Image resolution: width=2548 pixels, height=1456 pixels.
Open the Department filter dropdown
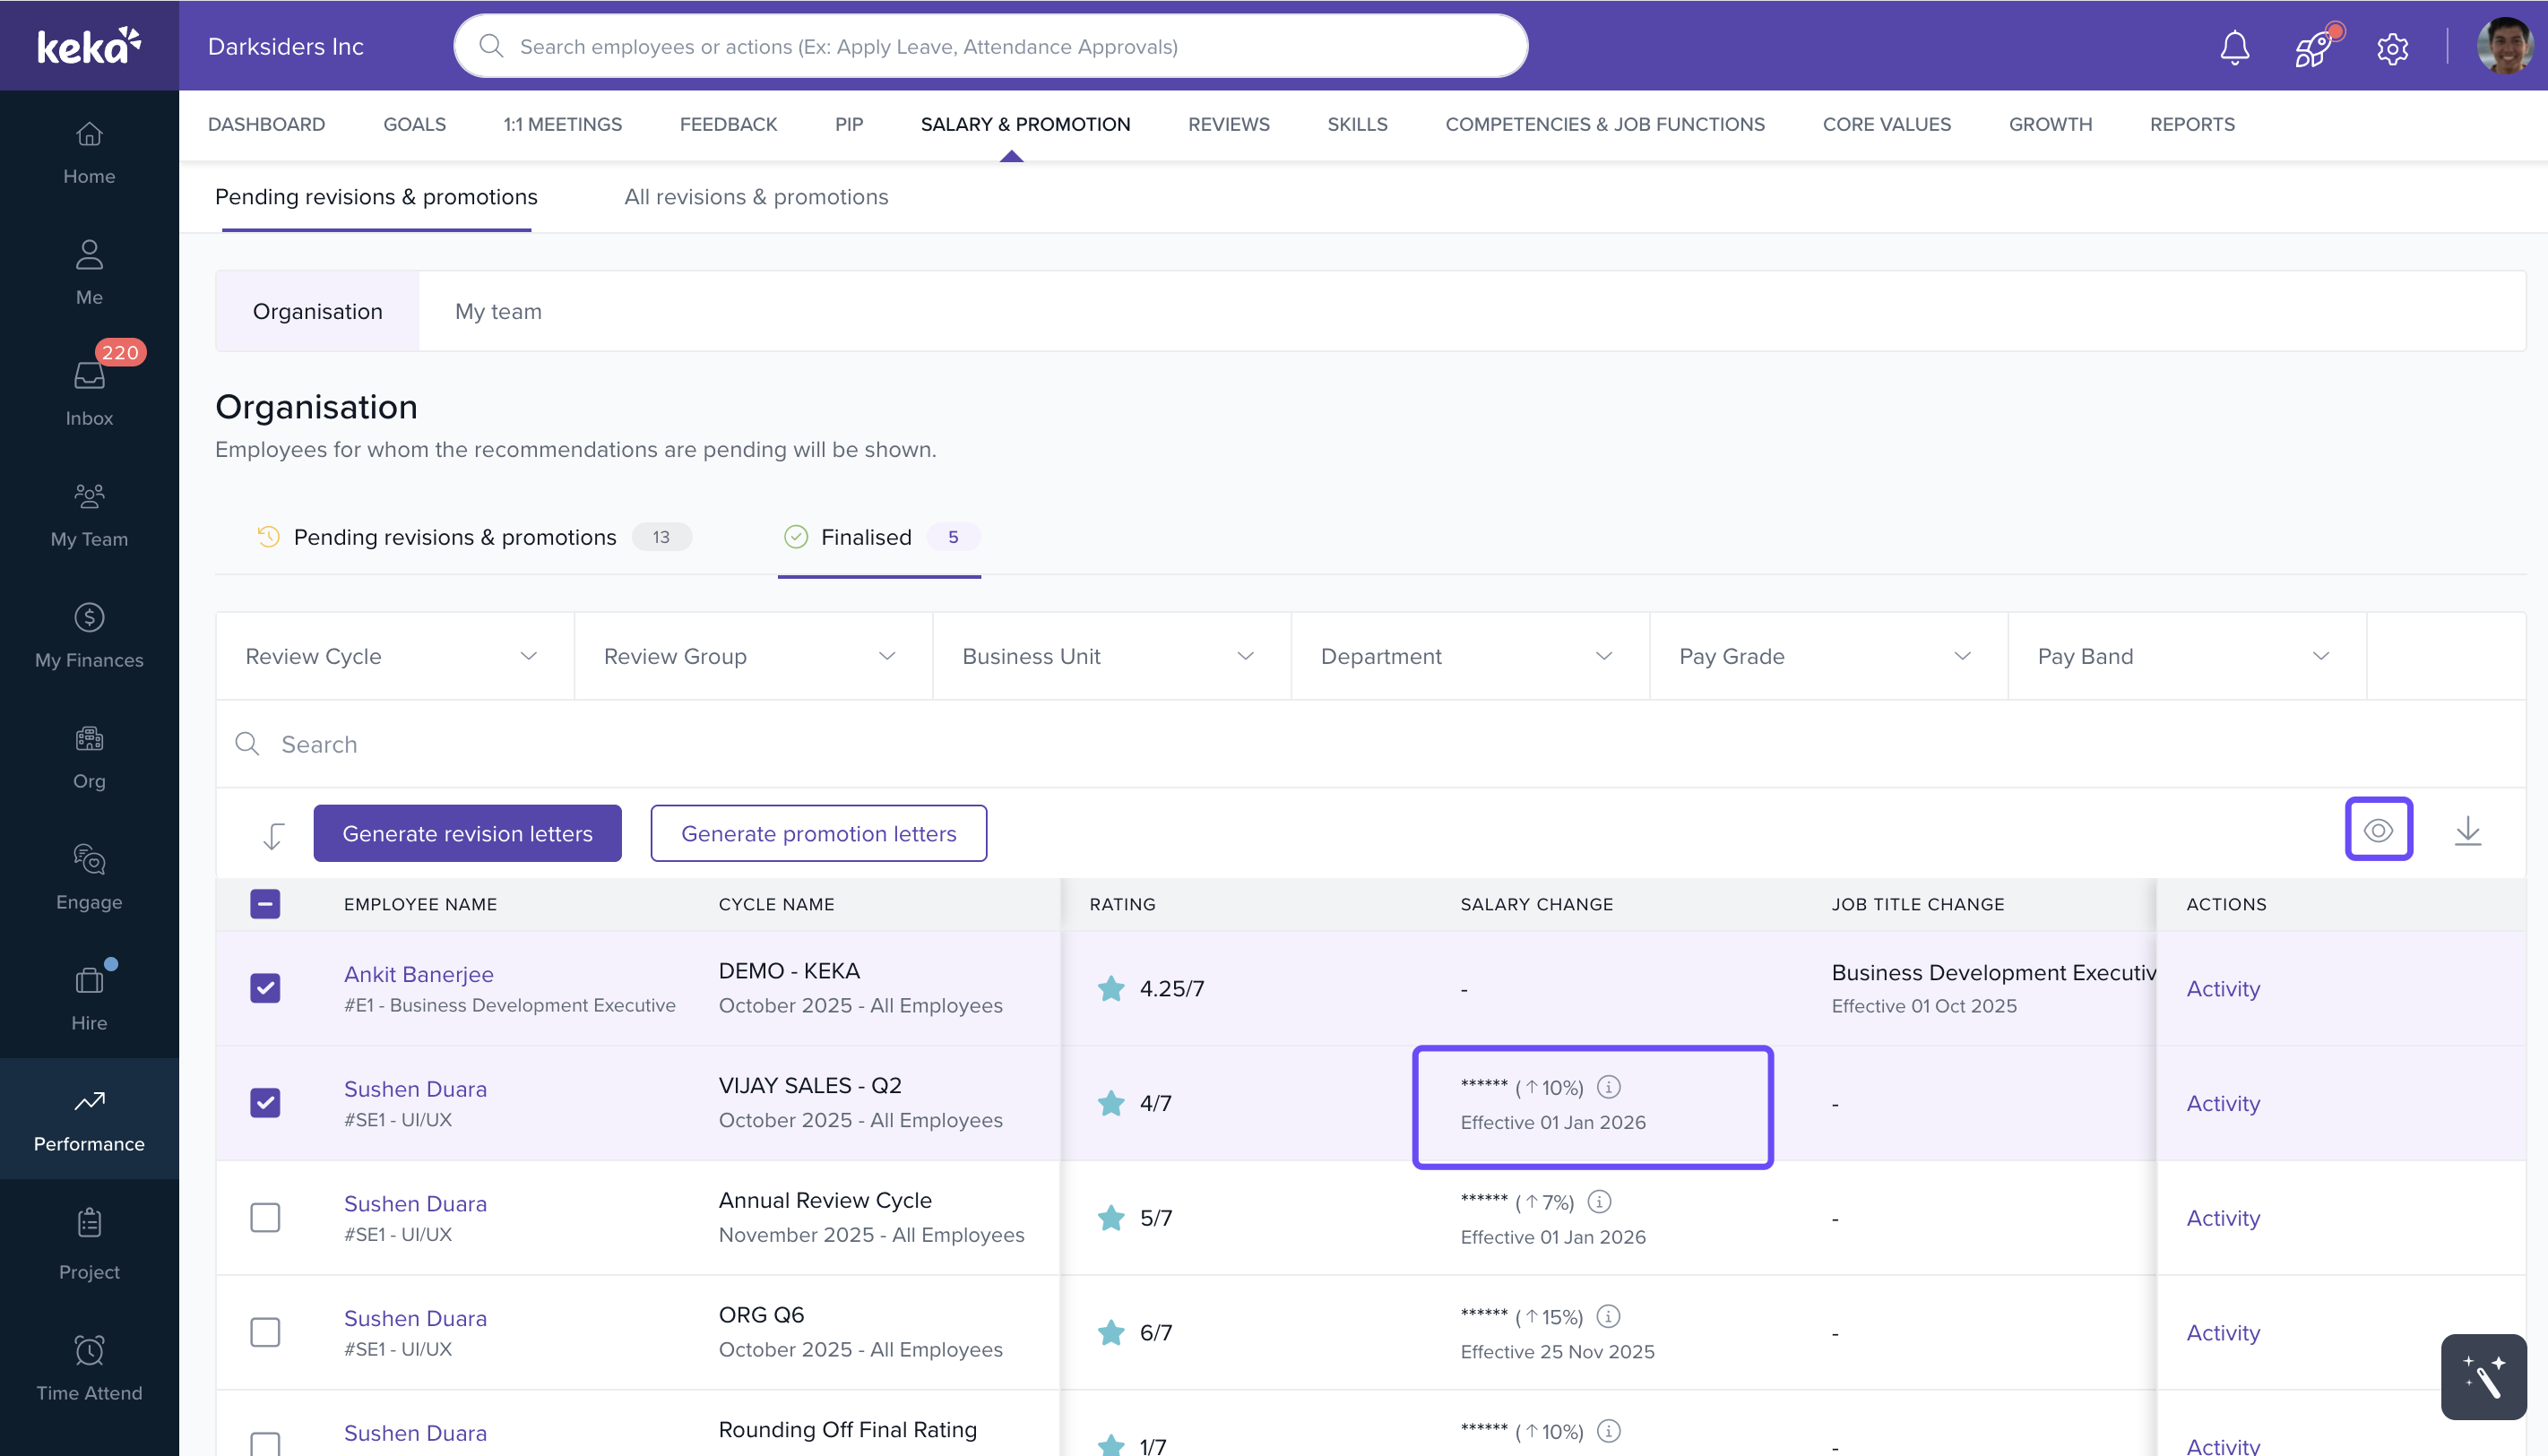pyautogui.click(x=1469, y=656)
